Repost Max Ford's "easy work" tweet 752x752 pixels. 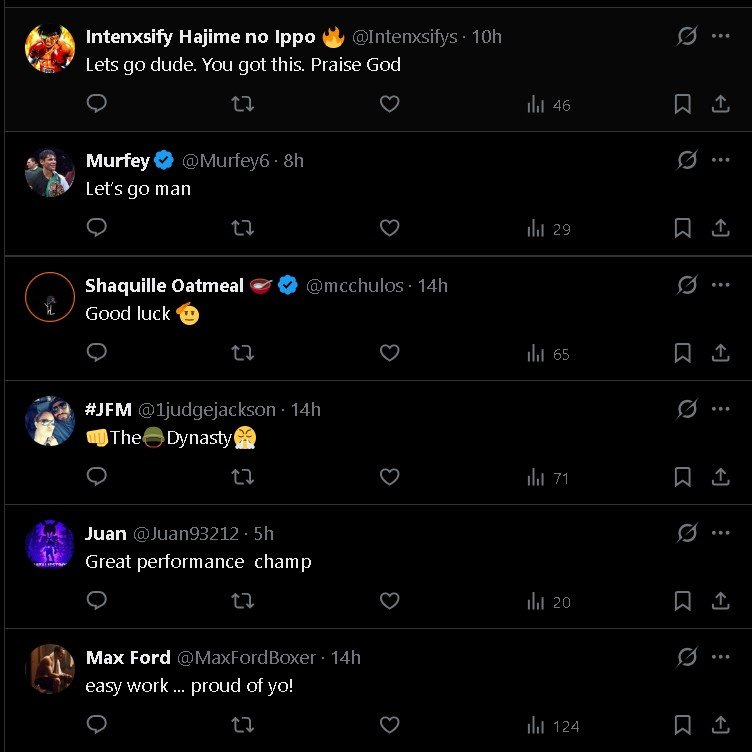click(x=242, y=725)
